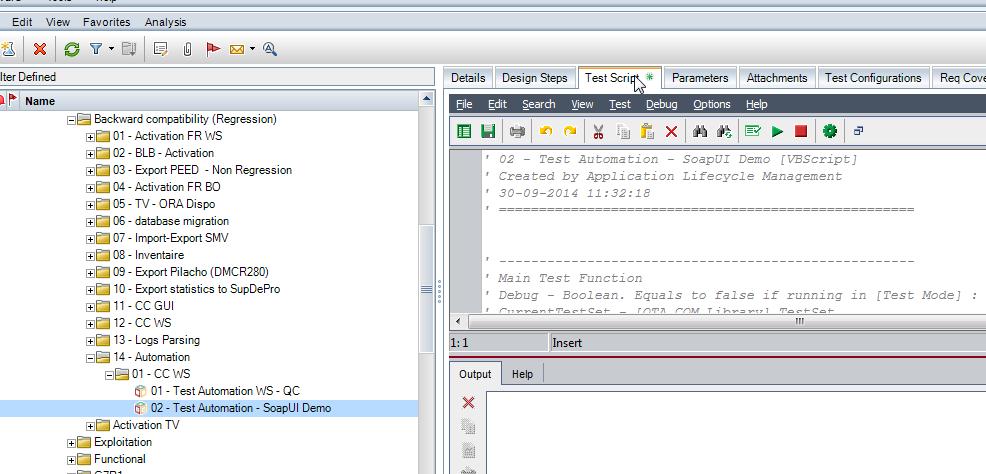986x474 pixels.
Task: Open the script editor Search menu
Action: click(x=538, y=104)
